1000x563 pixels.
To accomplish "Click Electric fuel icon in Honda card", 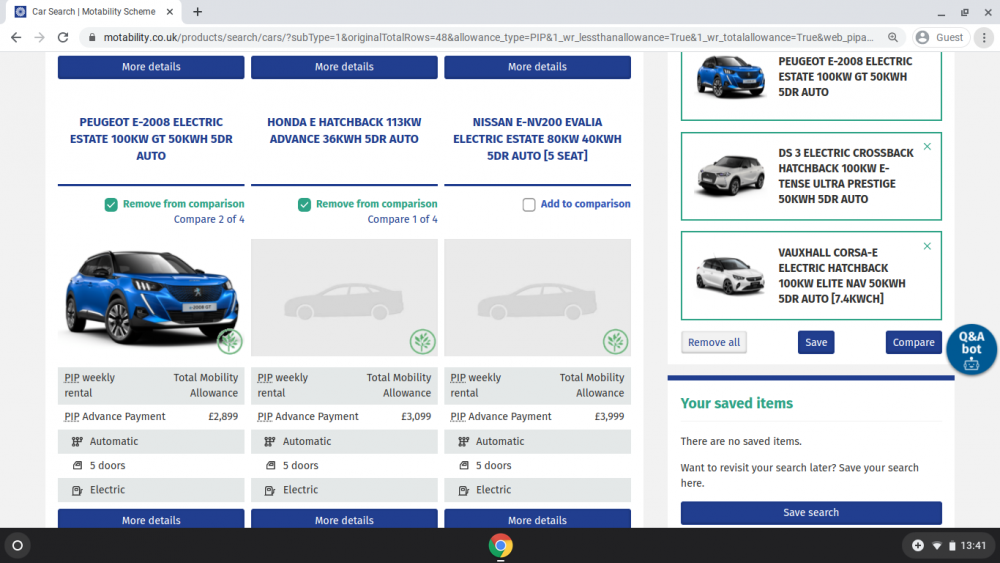I will click(270, 490).
